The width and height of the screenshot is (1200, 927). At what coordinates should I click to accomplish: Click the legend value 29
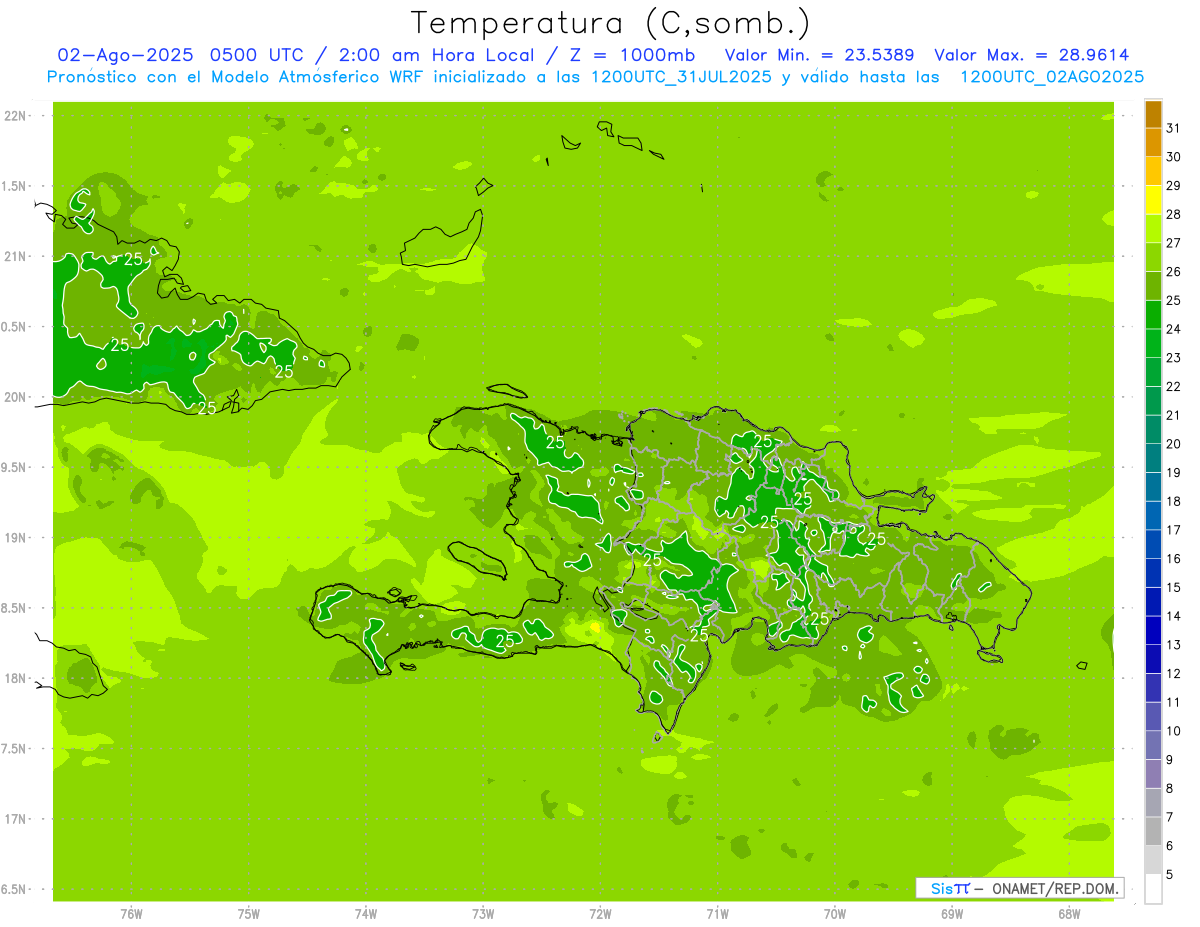1174,185
